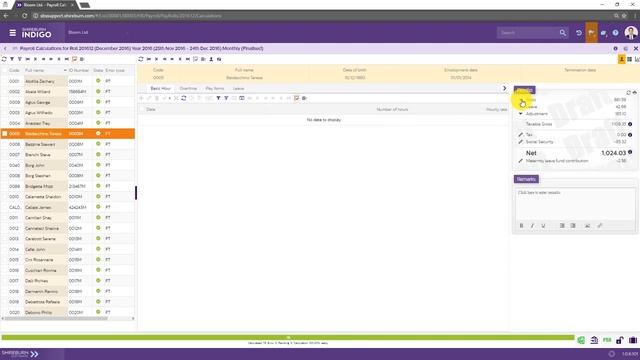Click the unlock padlock icon in footer

click(620, 340)
